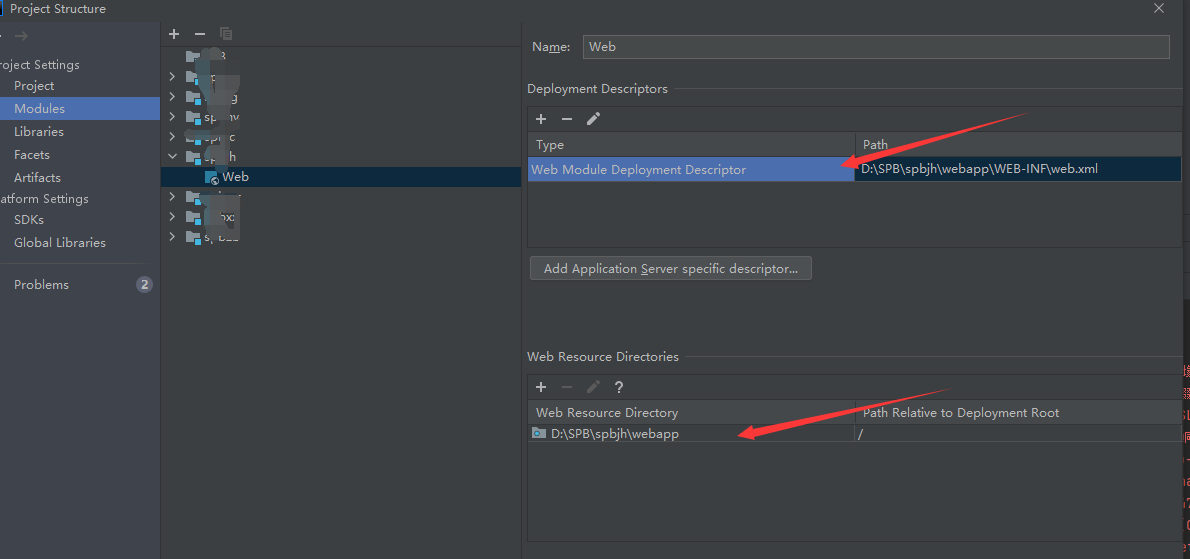Select the Web facet in the module tree
Screen dimensions: 1190x559
click(235, 177)
